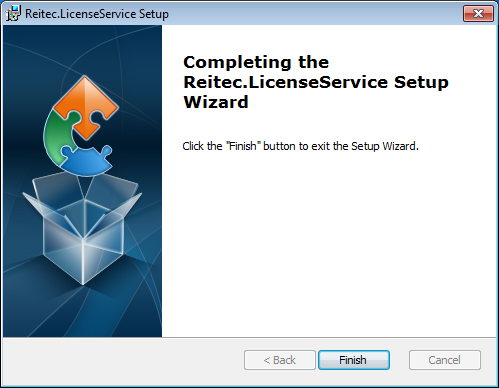Click the Reitec.LicenseService Setup title bar text

97,14
